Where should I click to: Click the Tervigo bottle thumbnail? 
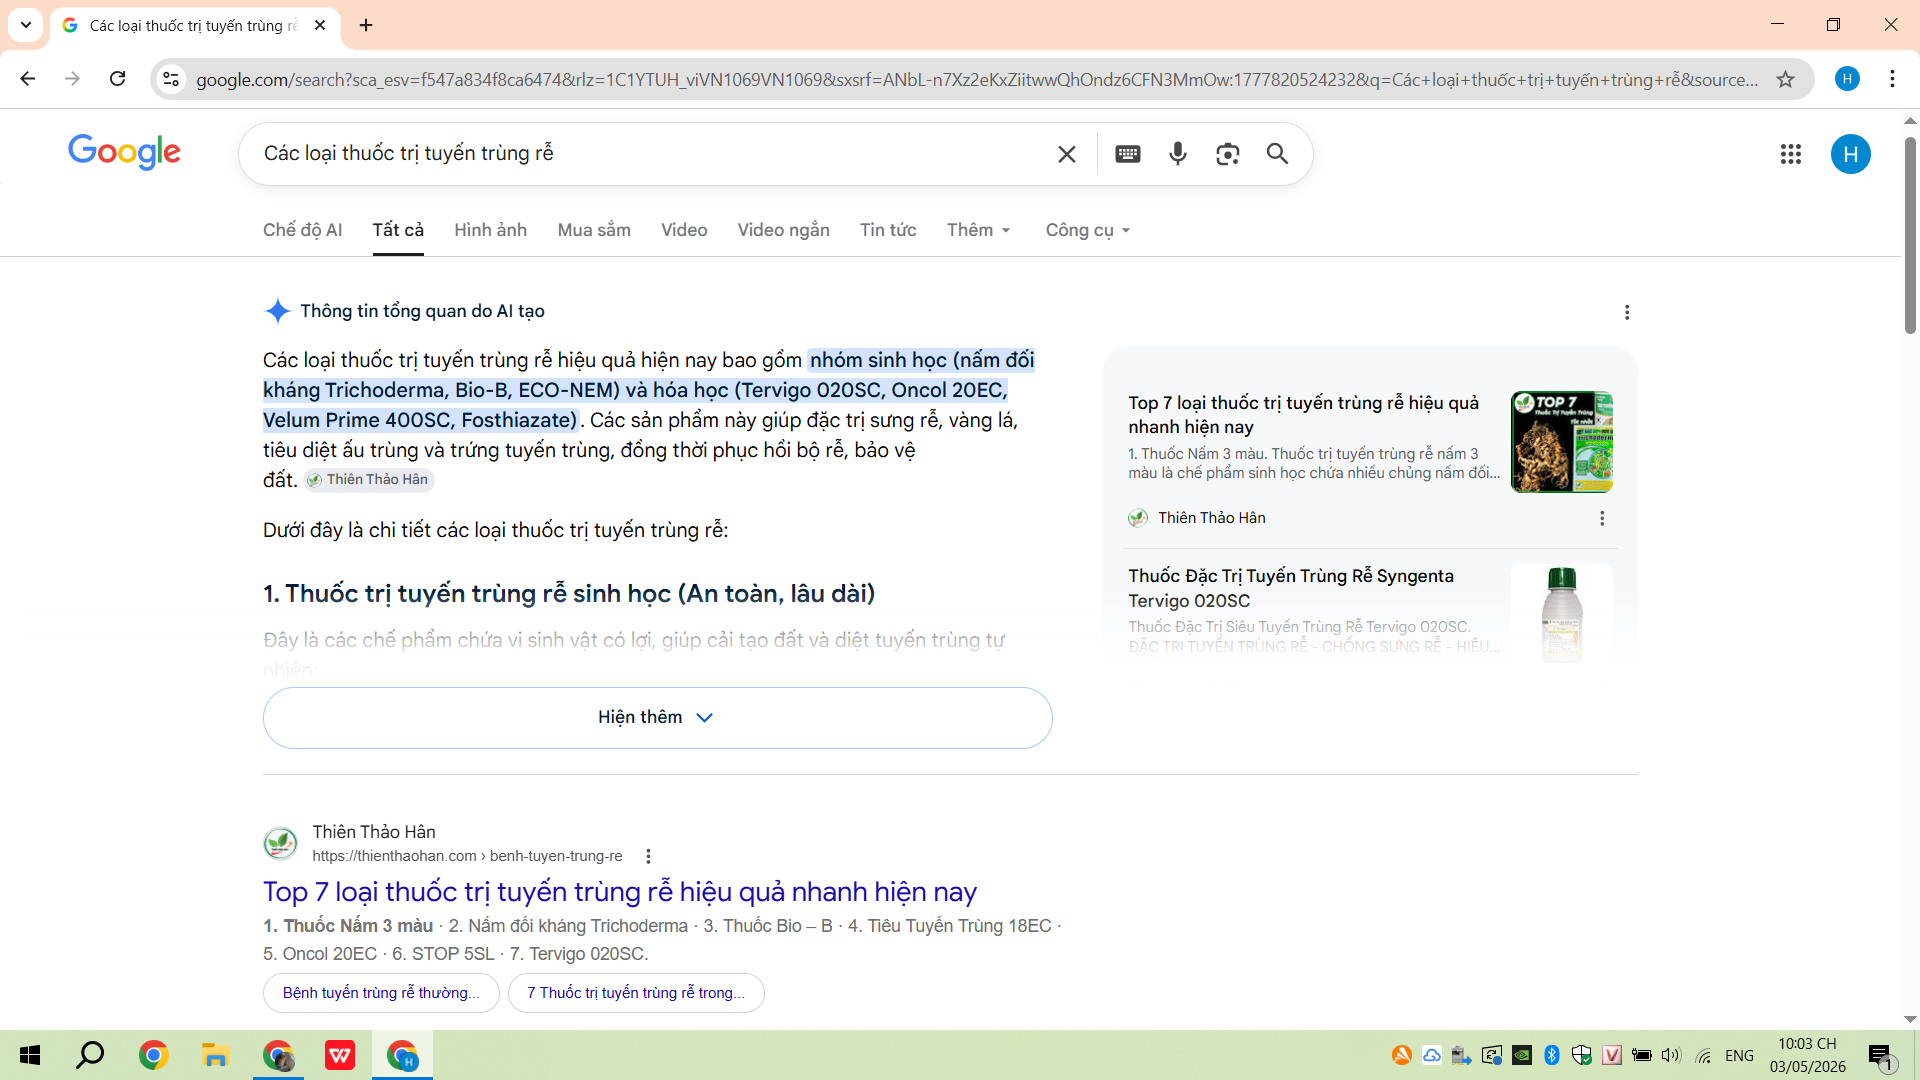(1562, 614)
